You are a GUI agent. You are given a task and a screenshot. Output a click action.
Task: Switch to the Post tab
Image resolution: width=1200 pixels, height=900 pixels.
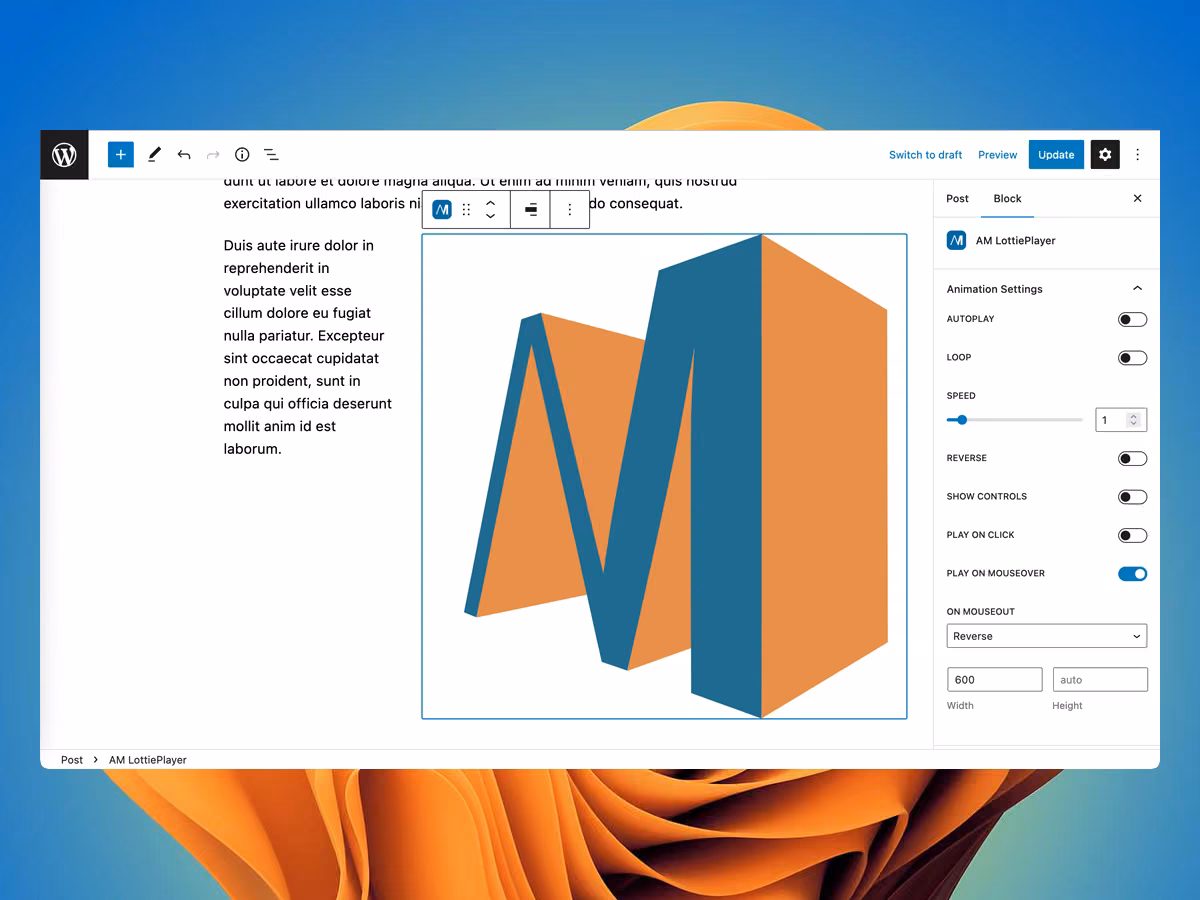[x=957, y=198]
